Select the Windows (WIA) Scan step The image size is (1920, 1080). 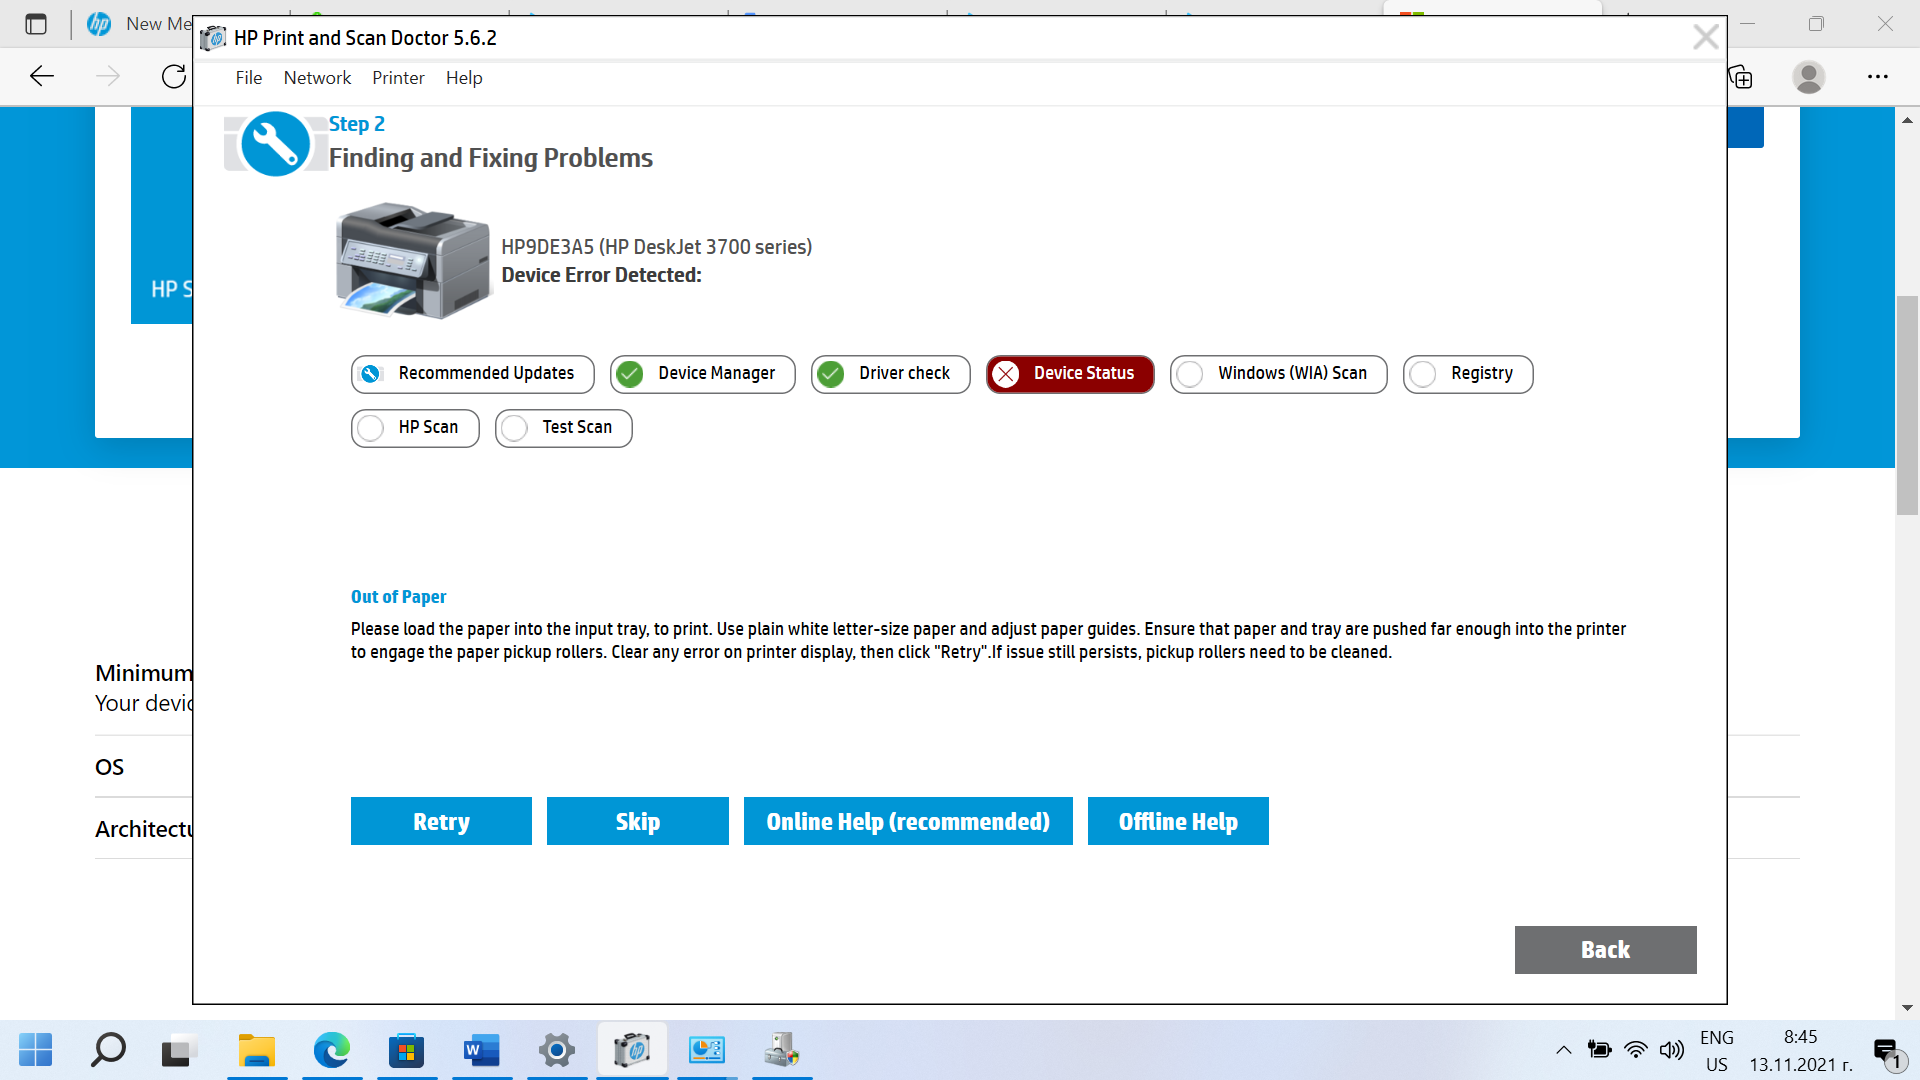1277,374
